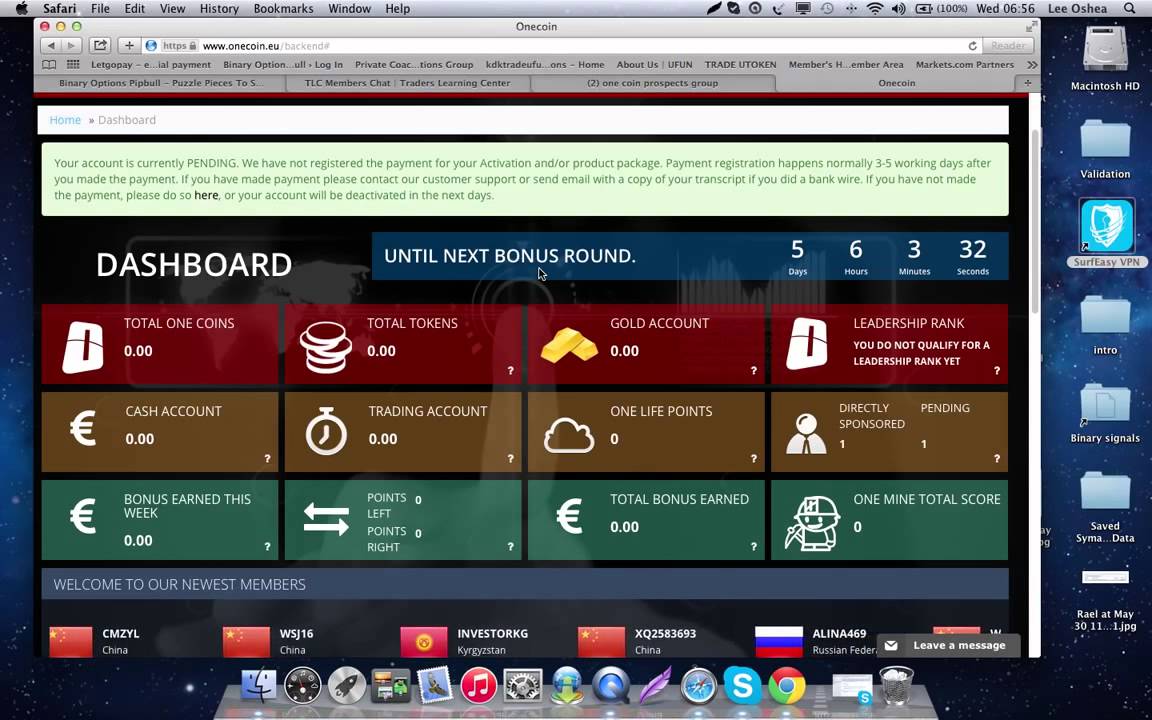The width and height of the screenshot is (1152, 720).
Task: Click the One Life Points cloud icon
Action: click(x=569, y=436)
